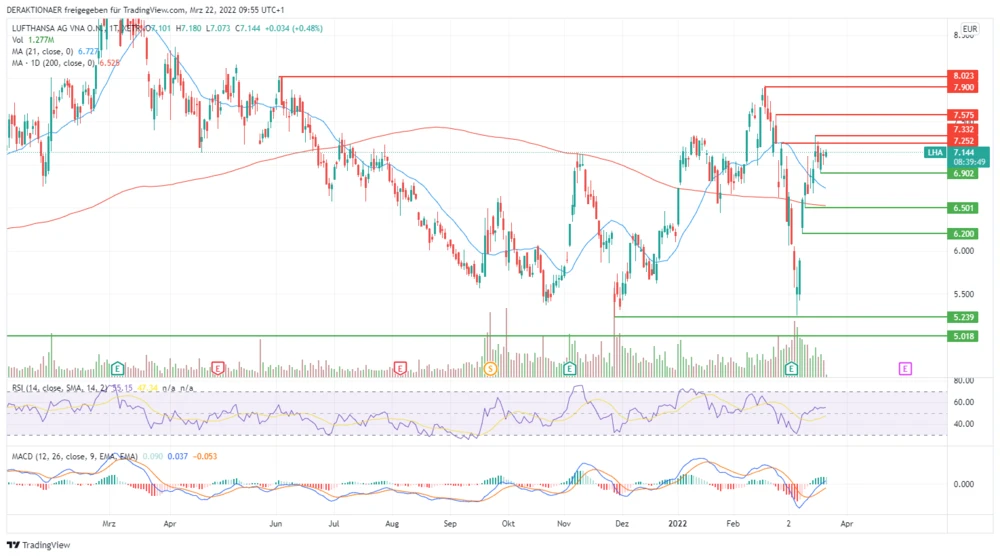Image resolution: width=1000 pixels, height=557 pixels.
Task: Click the Mrz label on time axis
Action: click(109, 524)
